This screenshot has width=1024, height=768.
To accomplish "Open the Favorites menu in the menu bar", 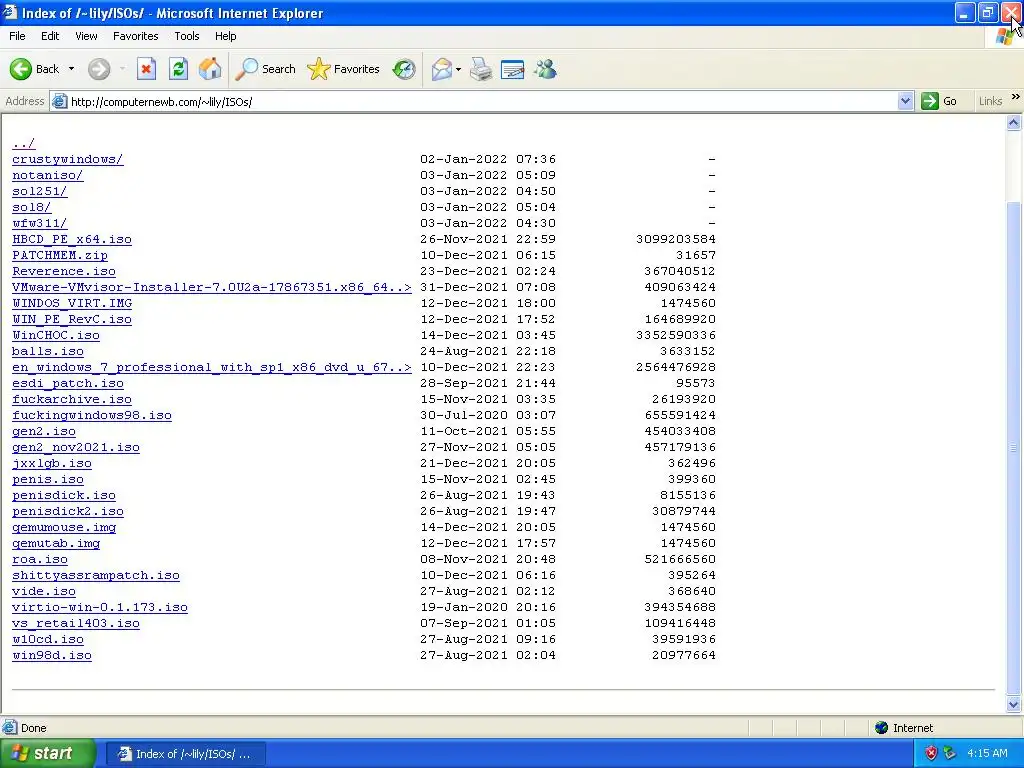I will point(135,36).
